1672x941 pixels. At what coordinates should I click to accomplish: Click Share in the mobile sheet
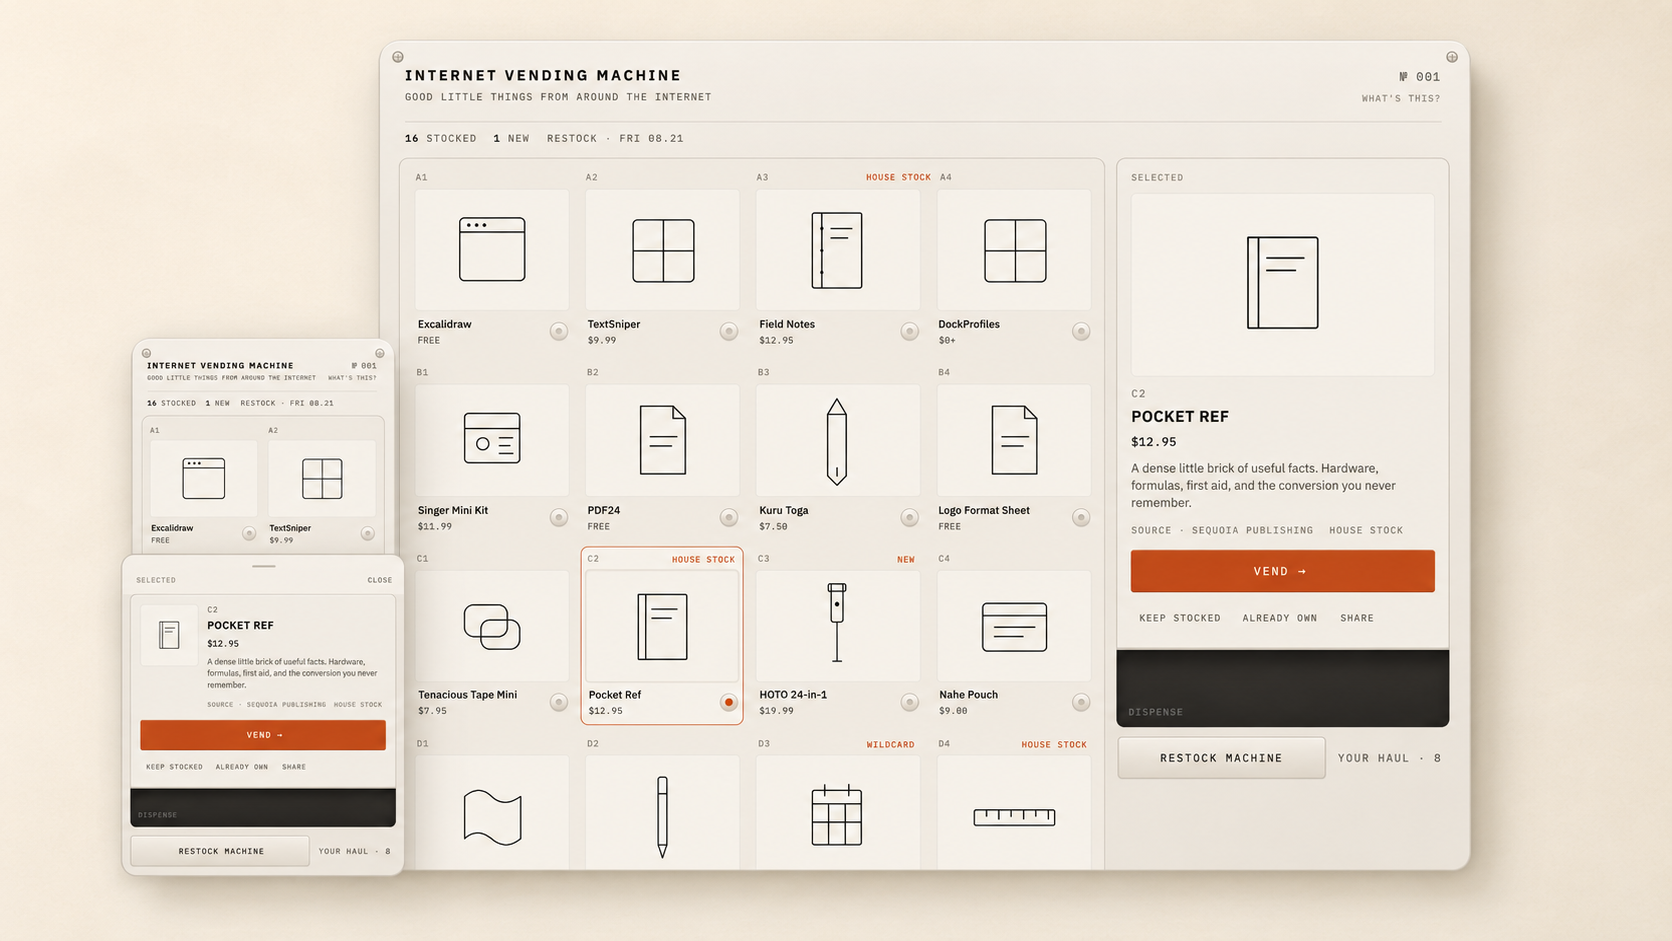(x=294, y=767)
